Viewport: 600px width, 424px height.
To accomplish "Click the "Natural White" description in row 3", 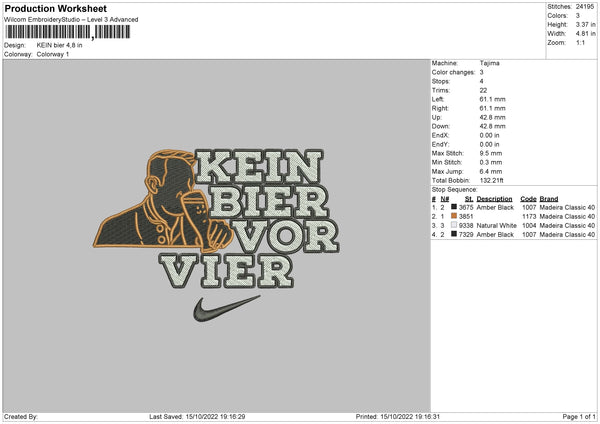I will tap(497, 226).
